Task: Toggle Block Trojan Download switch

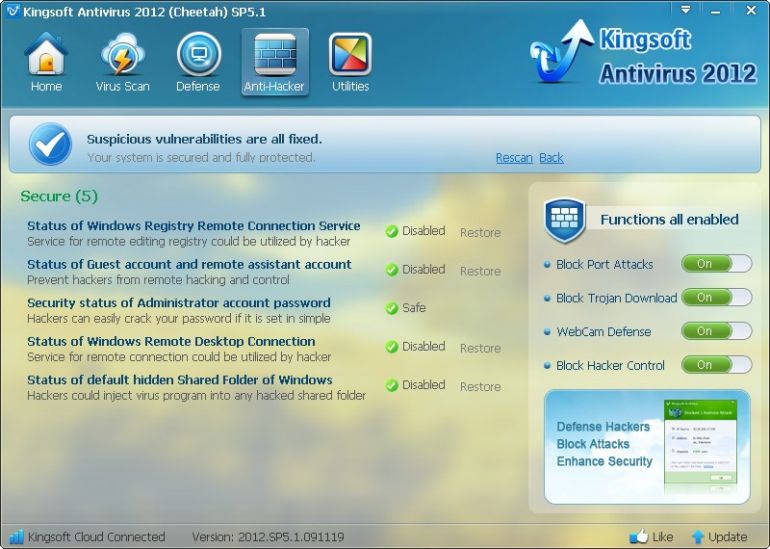Action: tap(716, 297)
